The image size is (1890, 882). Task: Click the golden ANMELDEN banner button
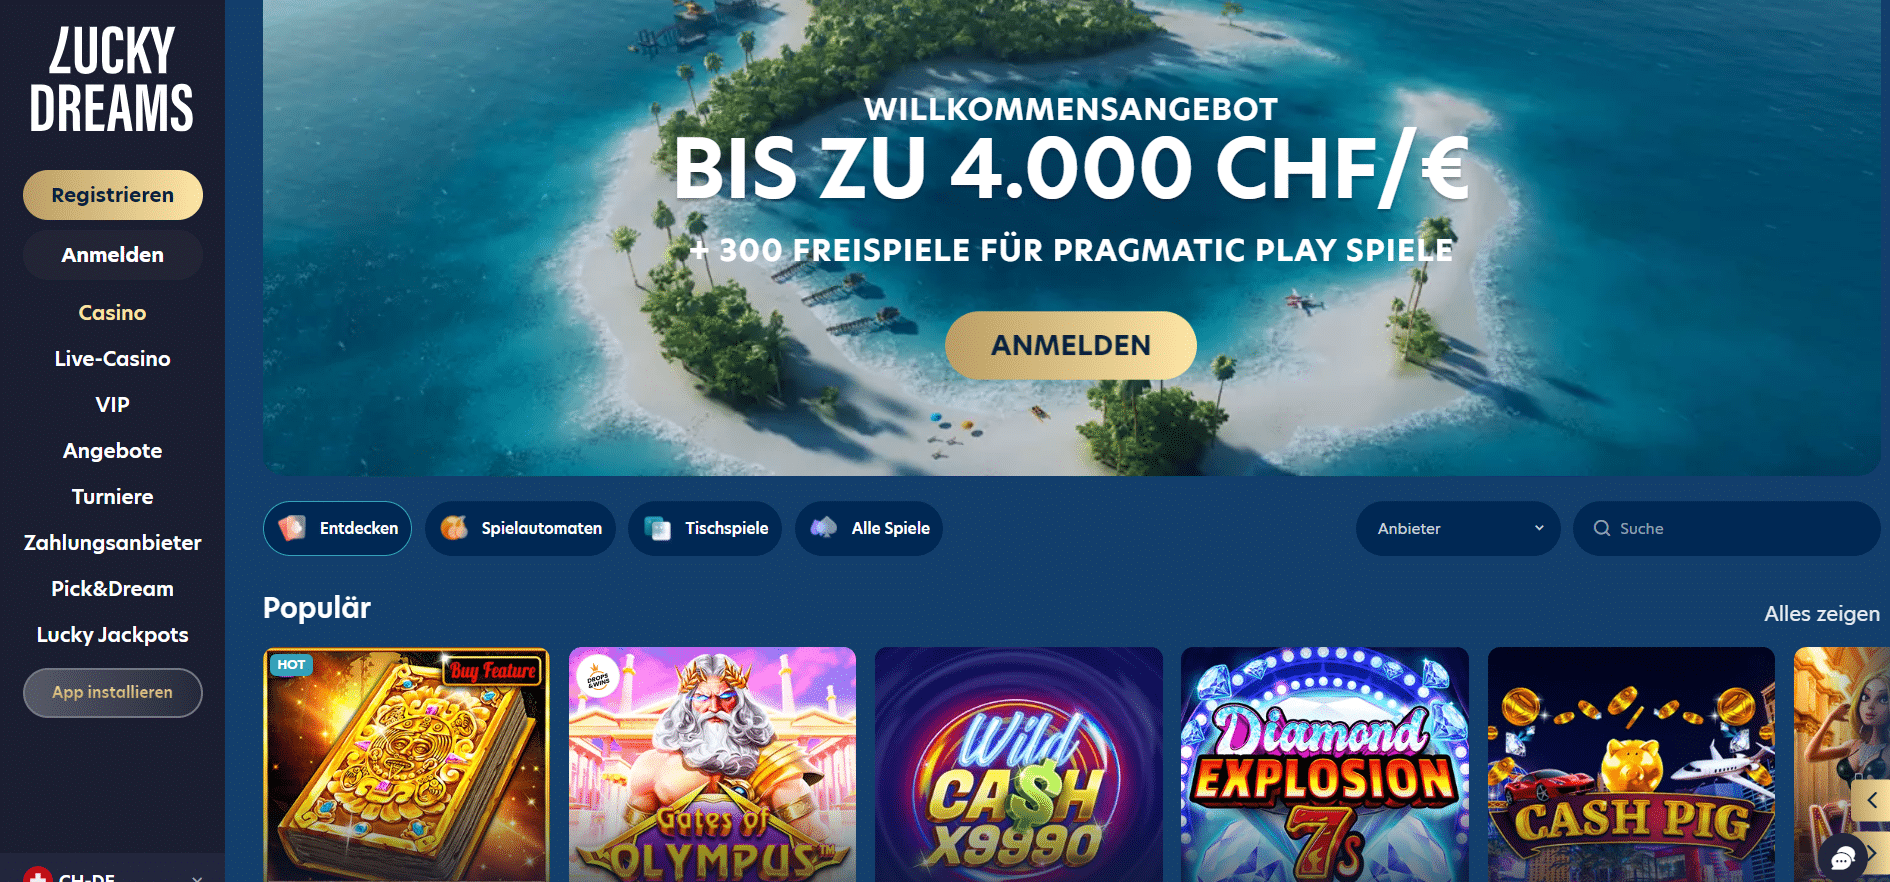click(x=1071, y=345)
